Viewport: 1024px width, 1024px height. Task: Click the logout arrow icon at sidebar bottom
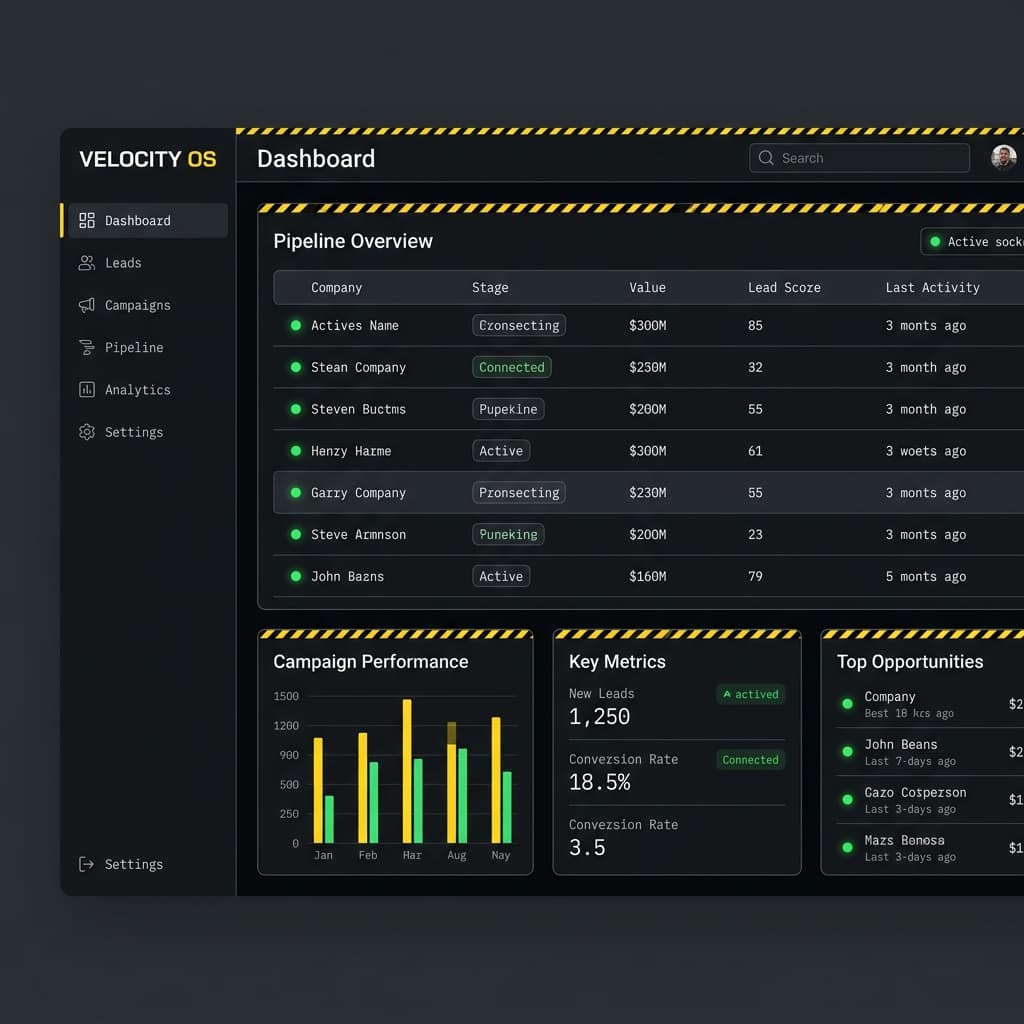tap(87, 864)
